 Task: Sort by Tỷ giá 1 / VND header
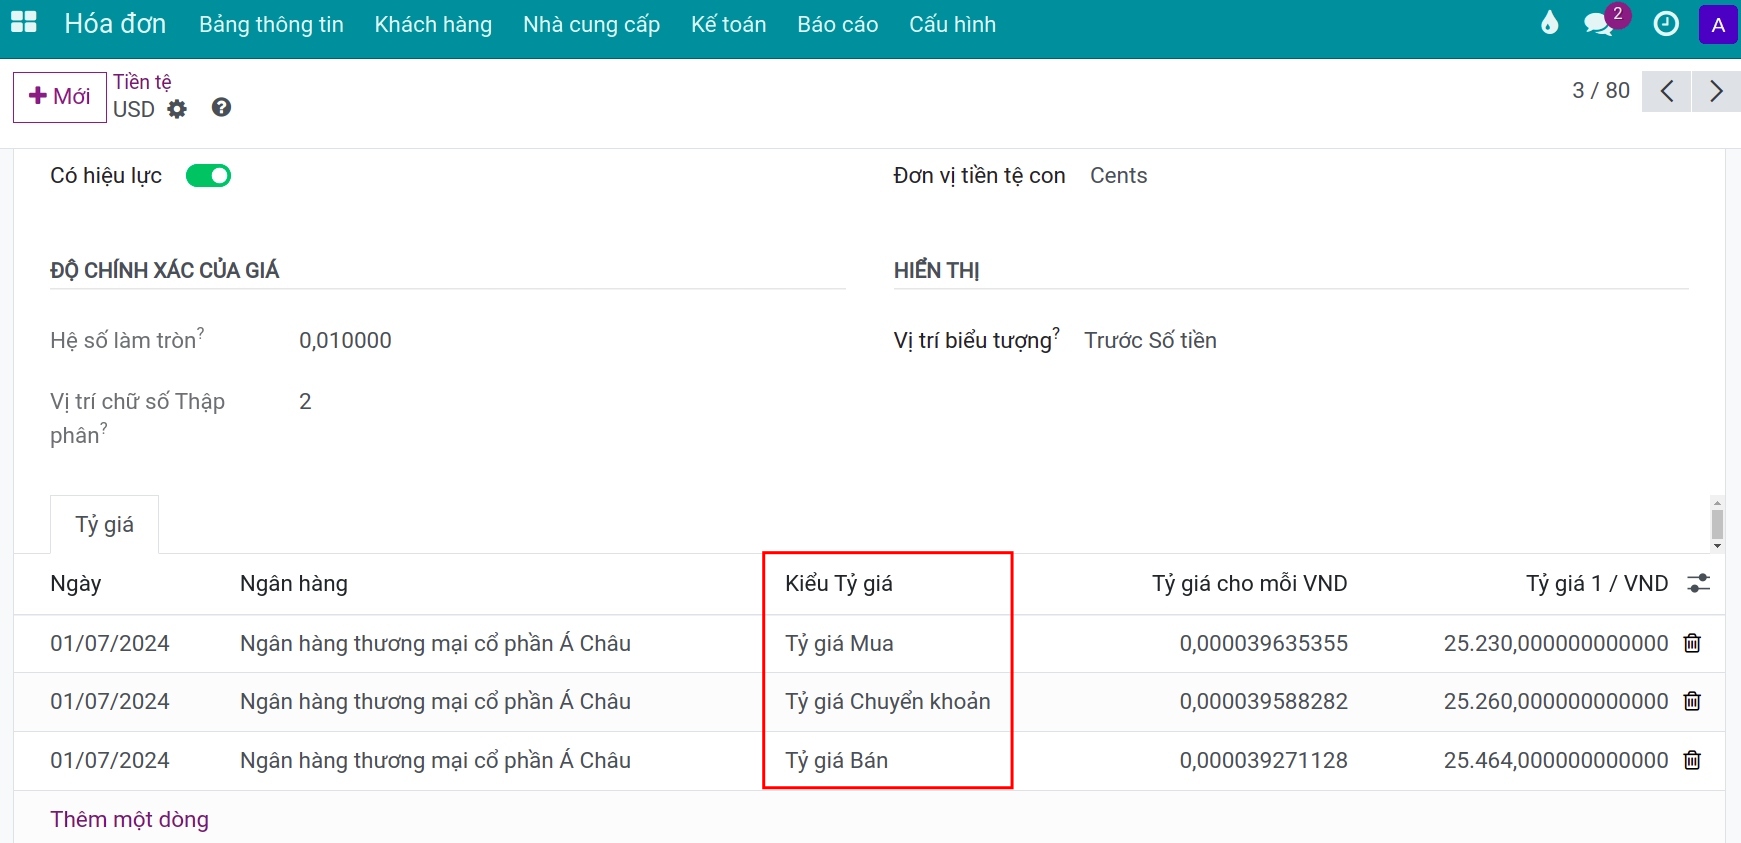coord(1597,584)
